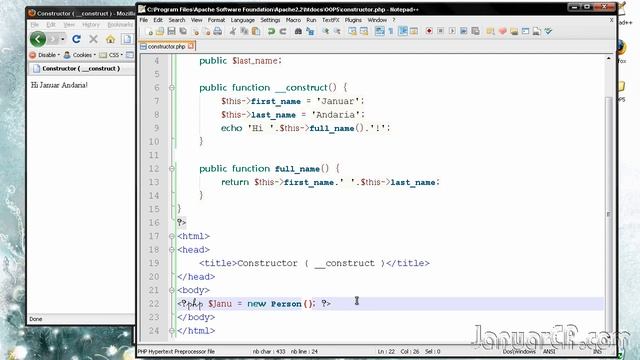Reload the page in Firefox
This screenshot has height=360, width=640.
[x=76, y=39]
